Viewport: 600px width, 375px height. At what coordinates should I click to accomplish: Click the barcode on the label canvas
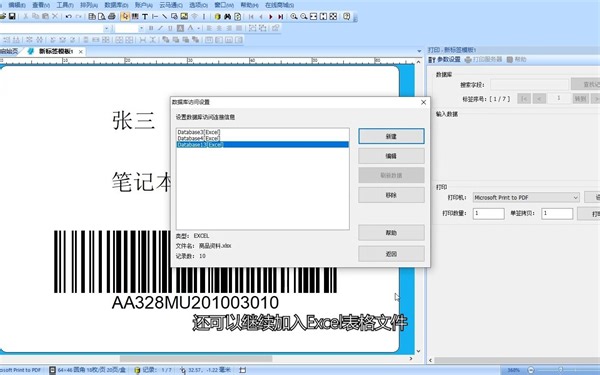[x=196, y=262]
